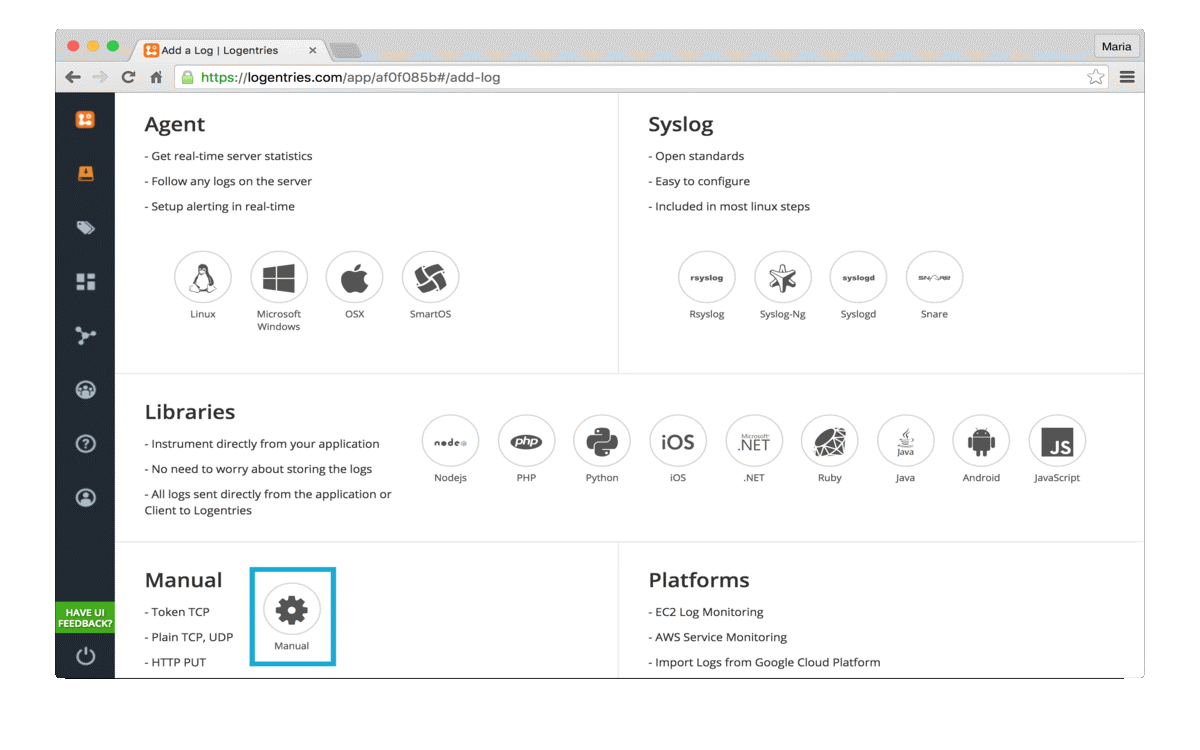
Task: Select the JavaScript library icon
Action: 1057,442
